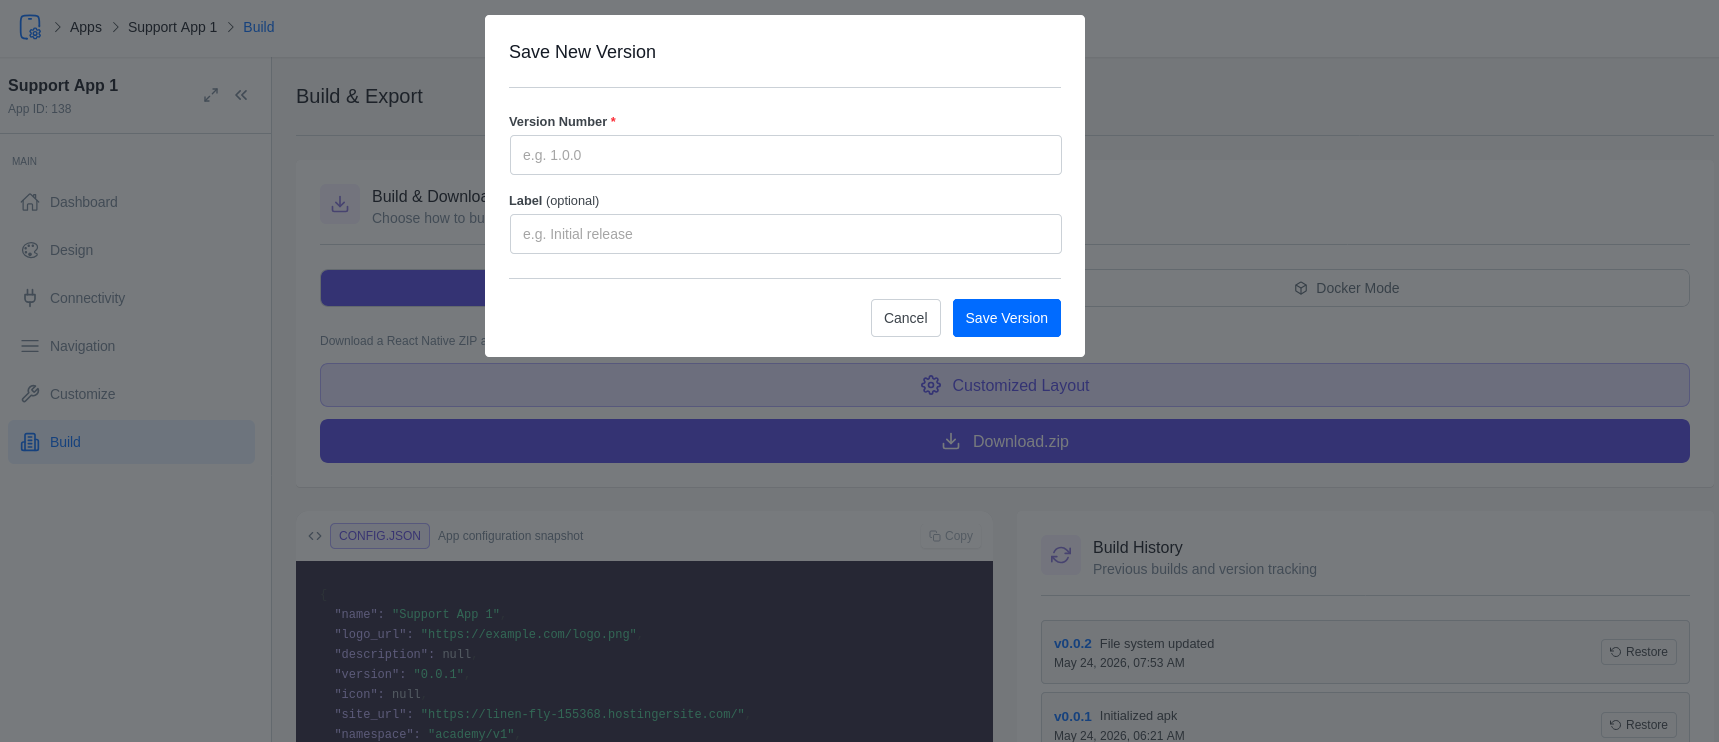Click the Build History refresh icon
Viewport: 1719px width, 742px height.
click(1061, 555)
